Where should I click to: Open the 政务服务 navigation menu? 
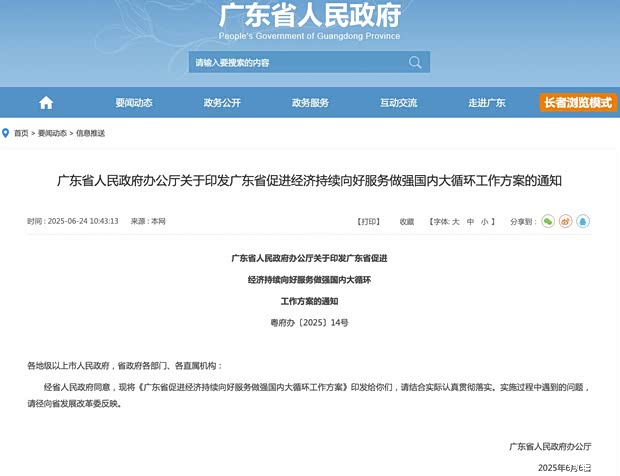(310, 103)
